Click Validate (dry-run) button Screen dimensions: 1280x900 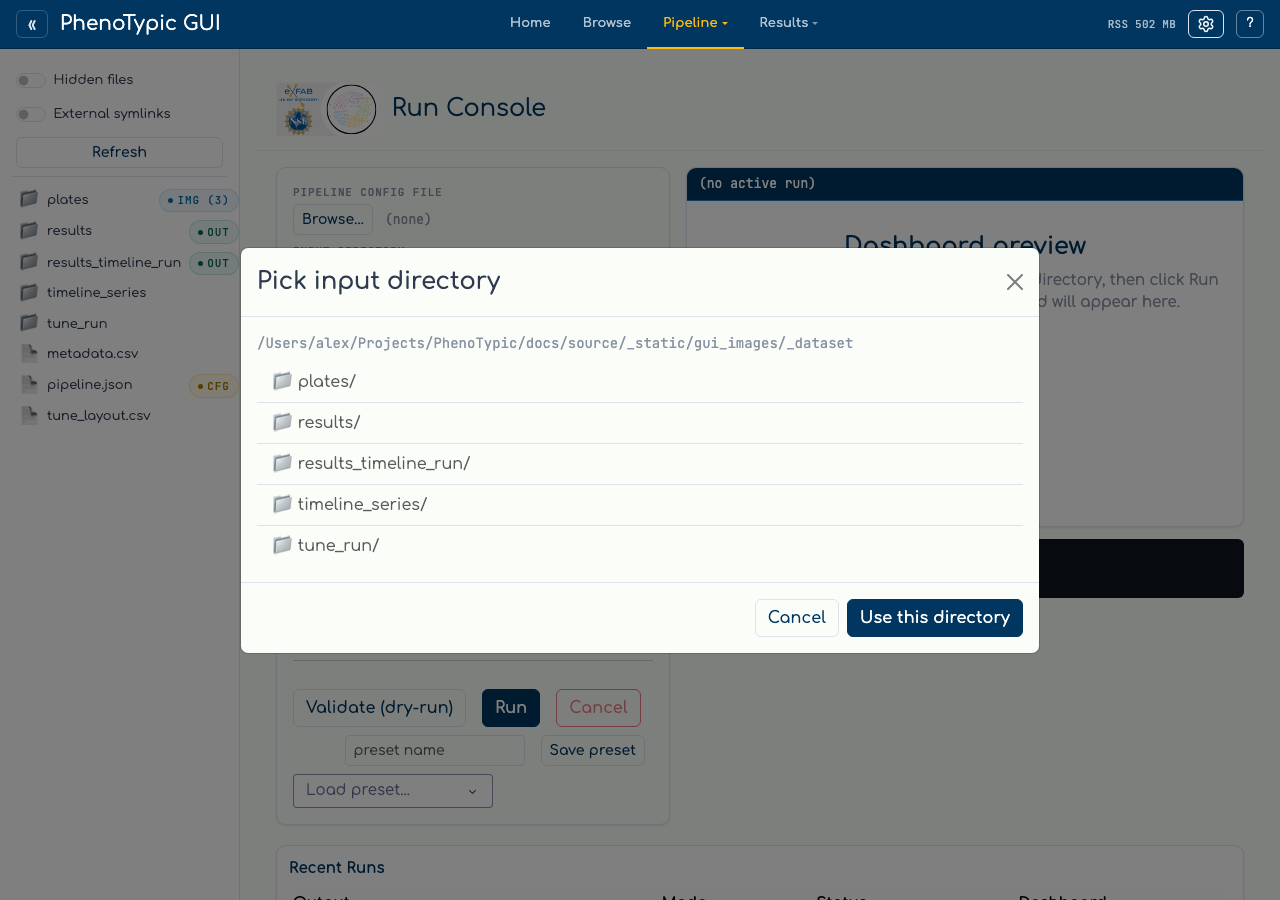(379, 708)
